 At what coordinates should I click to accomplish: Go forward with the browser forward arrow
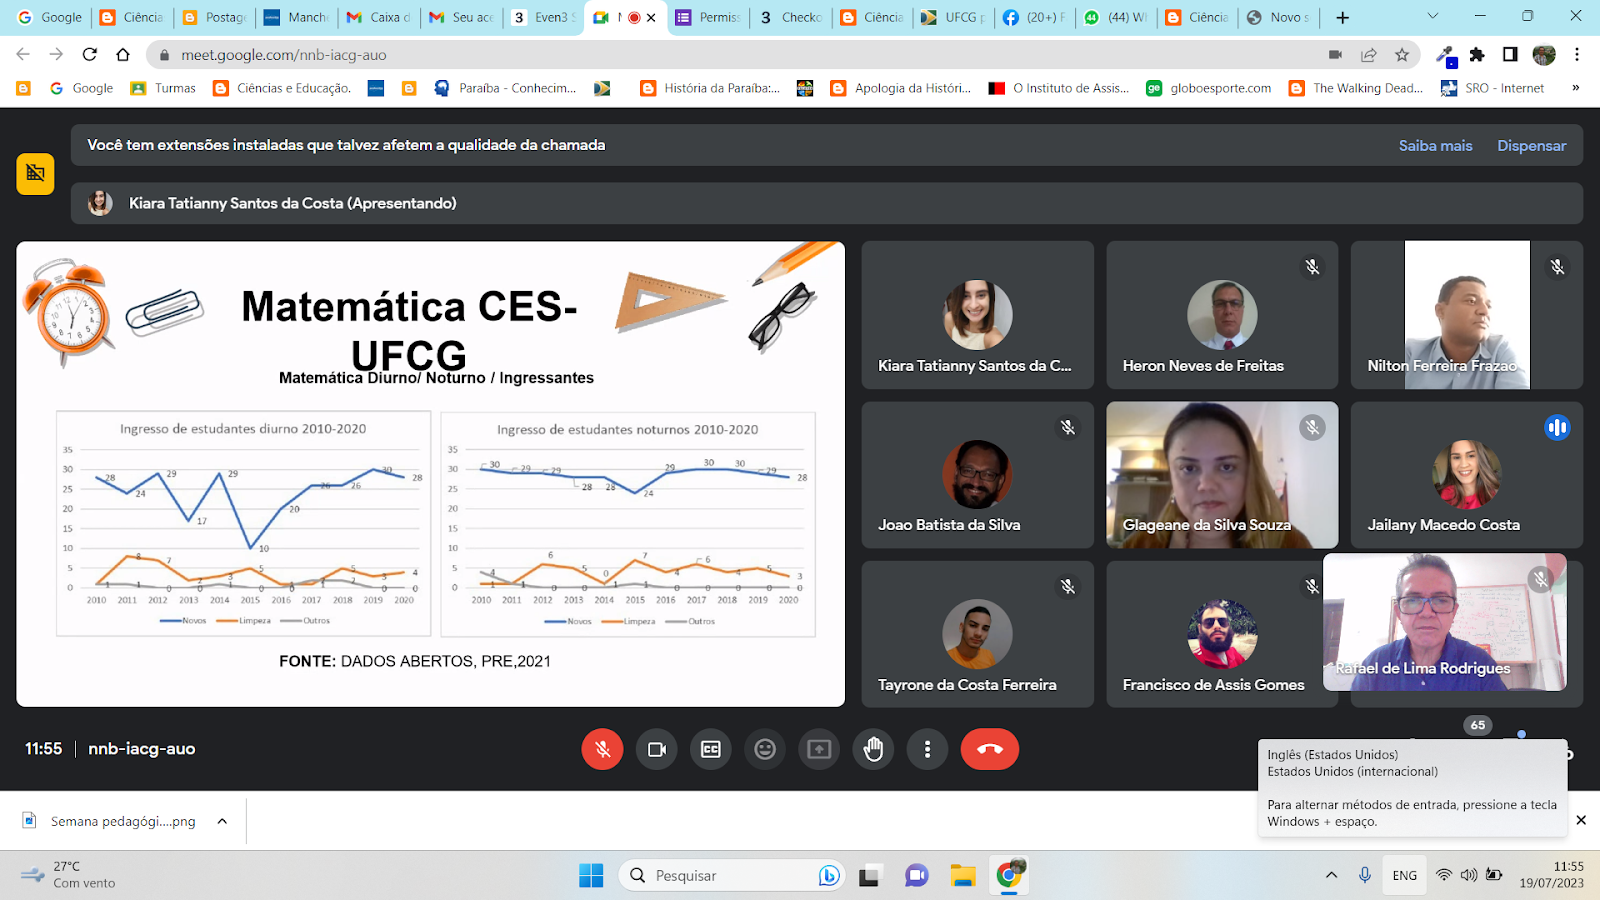[x=57, y=55]
